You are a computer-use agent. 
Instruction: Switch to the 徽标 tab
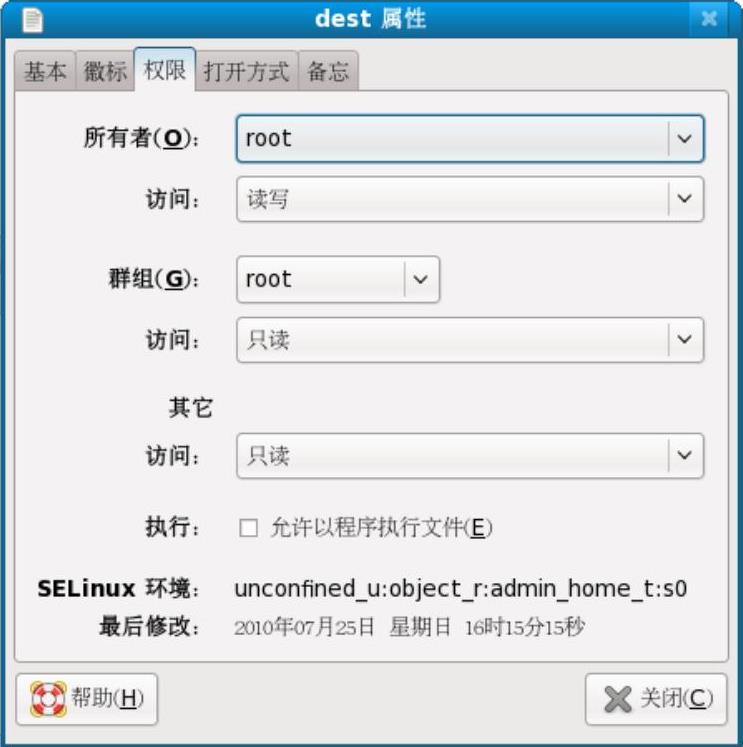tap(105, 71)
